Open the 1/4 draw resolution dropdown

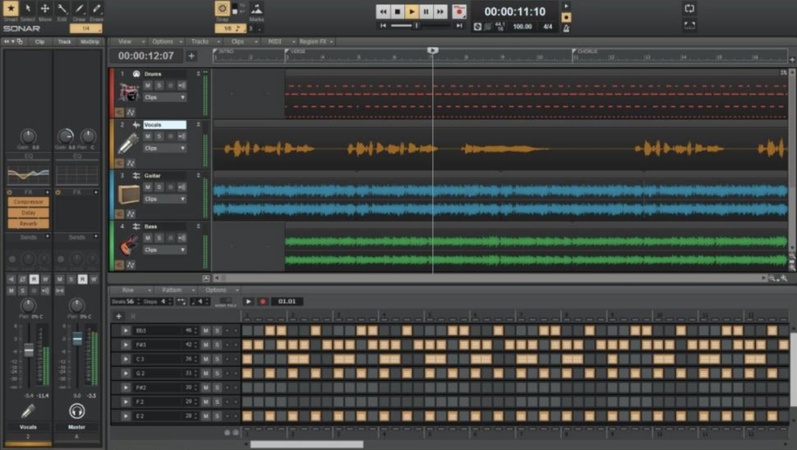86,28
